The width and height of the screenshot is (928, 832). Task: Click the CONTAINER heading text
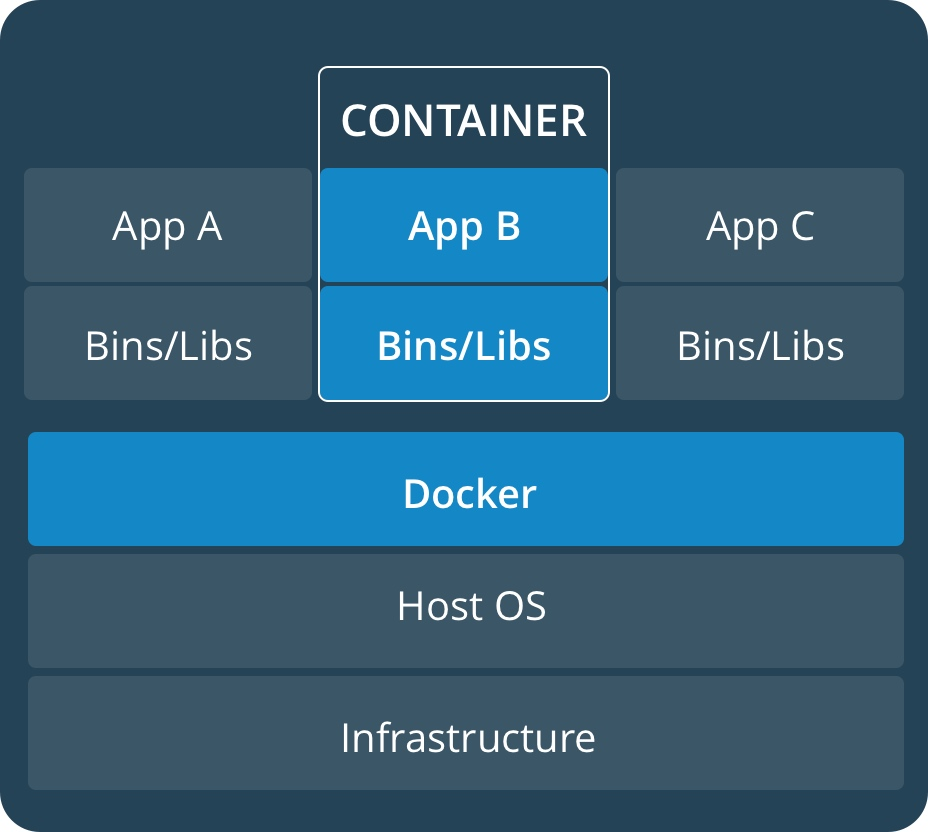(464, 121)
